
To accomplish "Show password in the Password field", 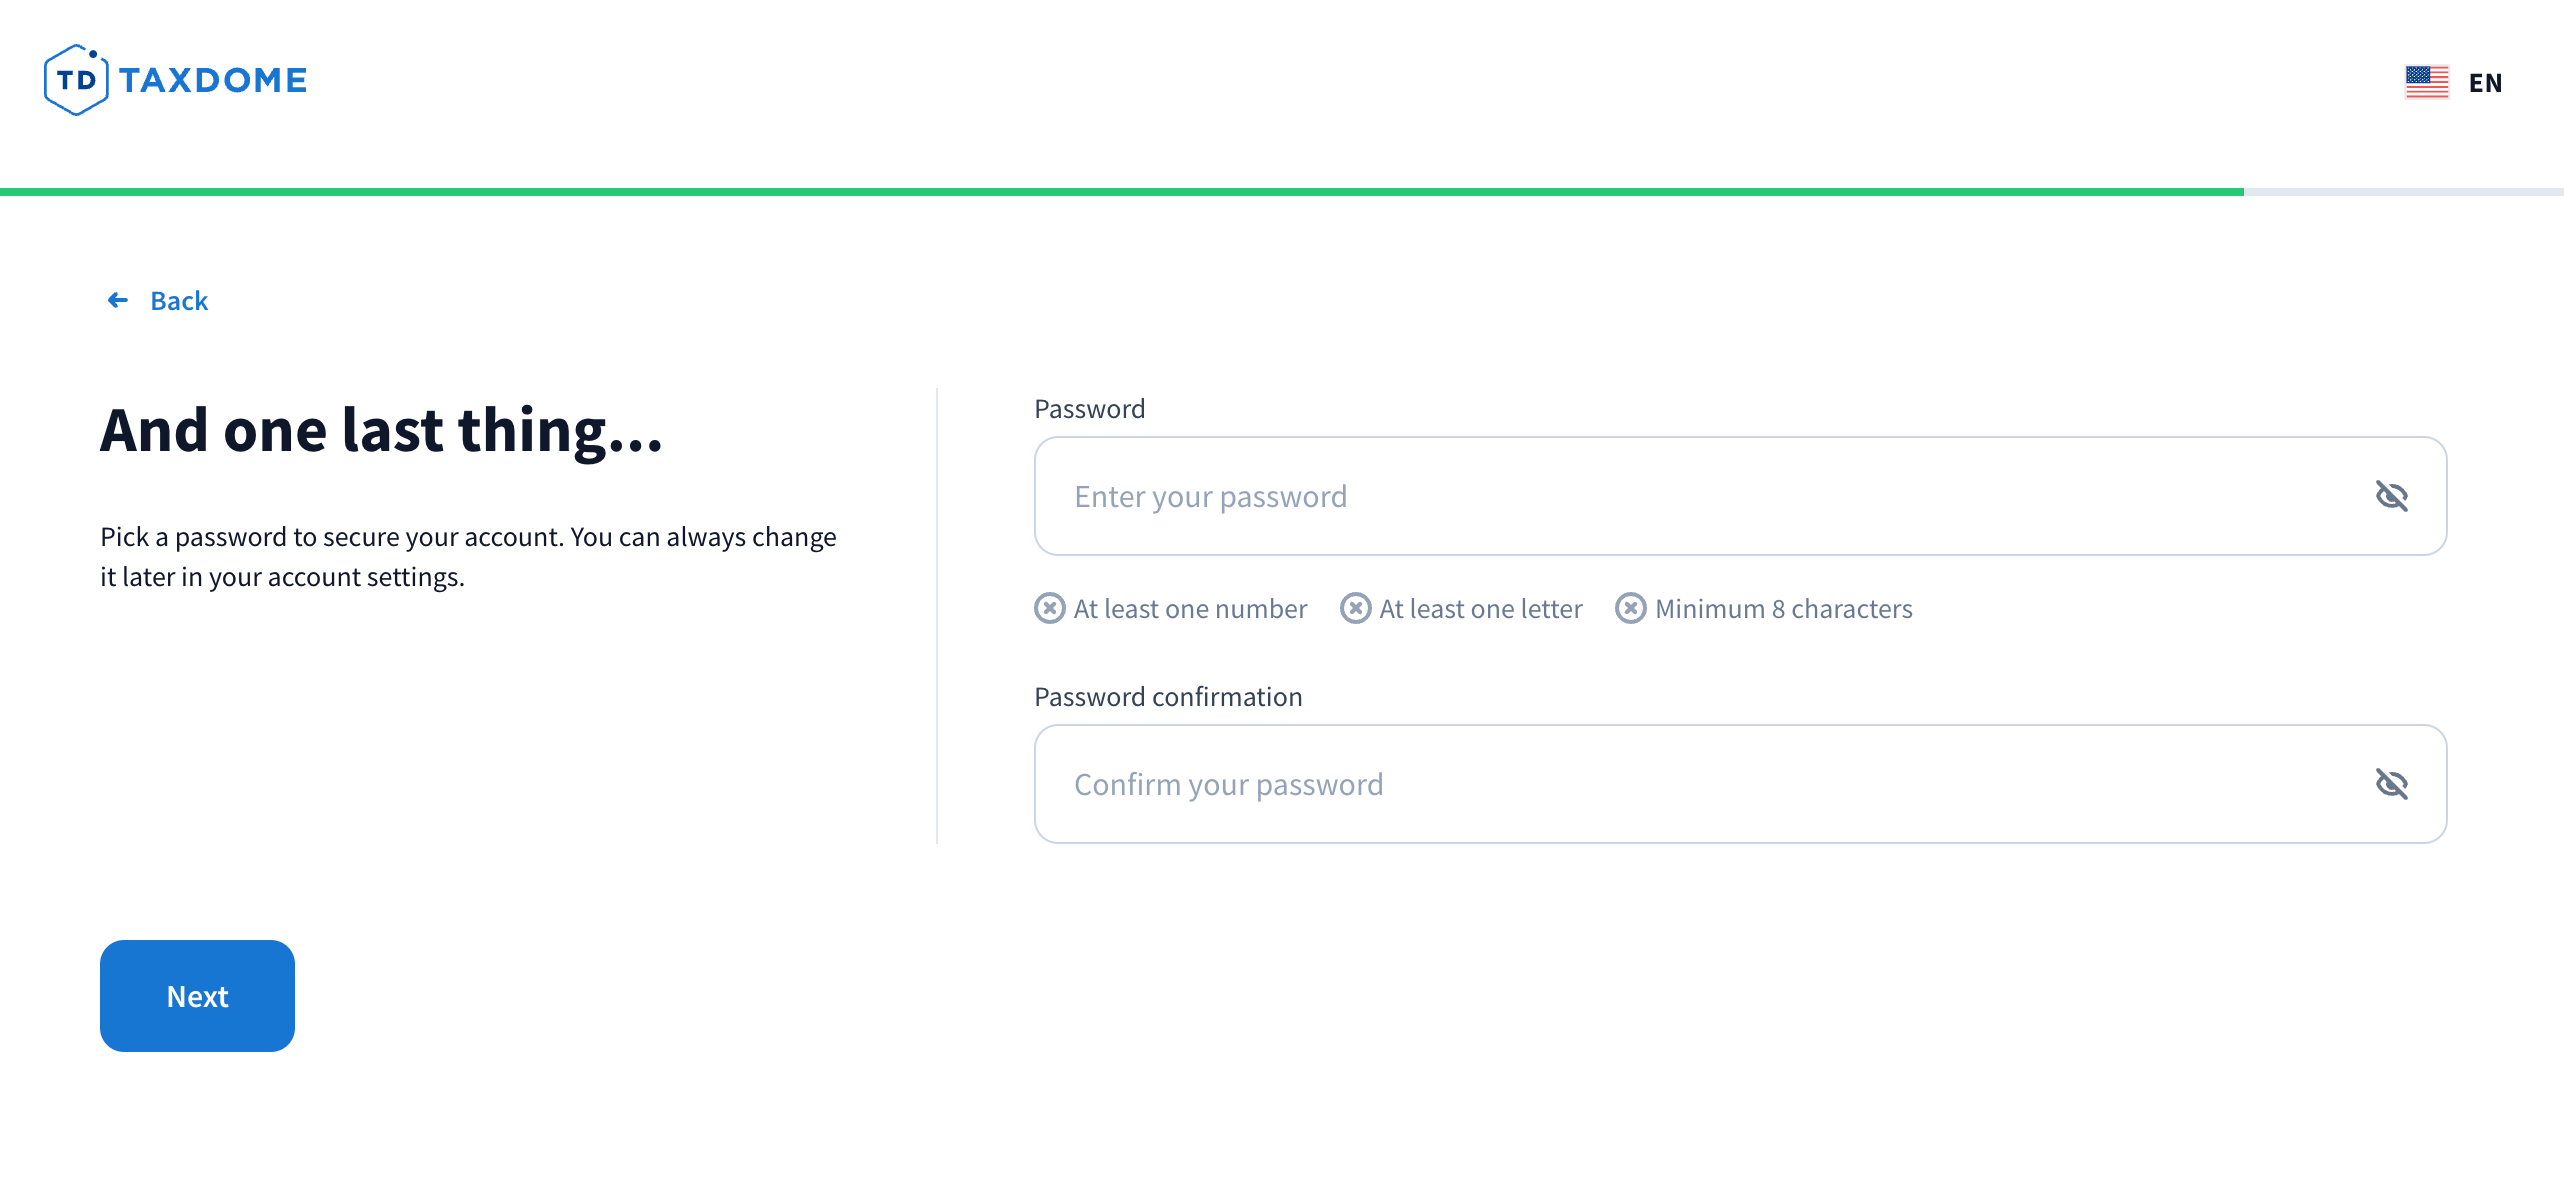I will click(2391, 496).
